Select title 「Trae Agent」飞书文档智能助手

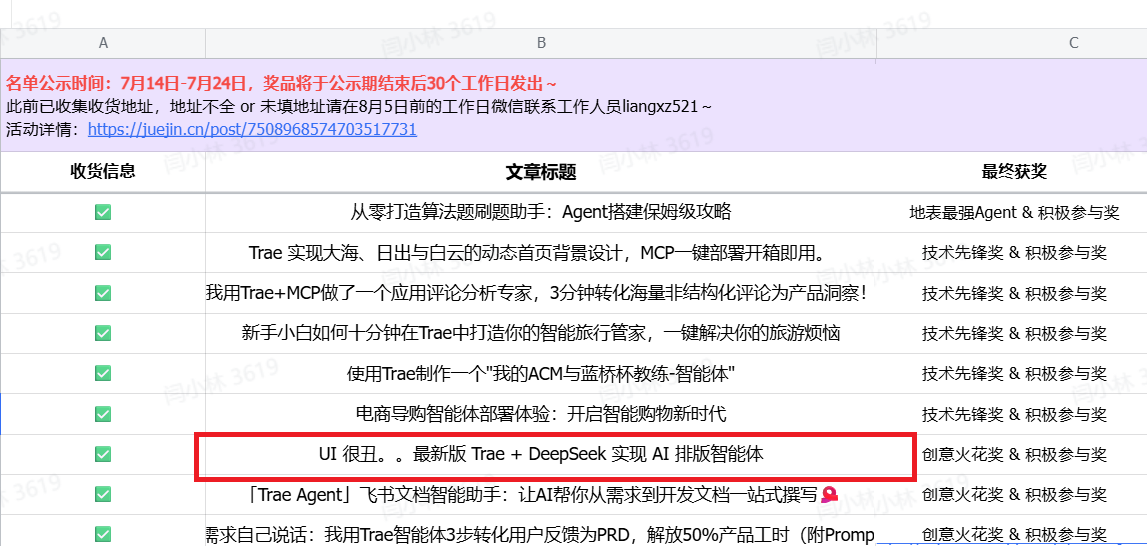click(541, 495)
